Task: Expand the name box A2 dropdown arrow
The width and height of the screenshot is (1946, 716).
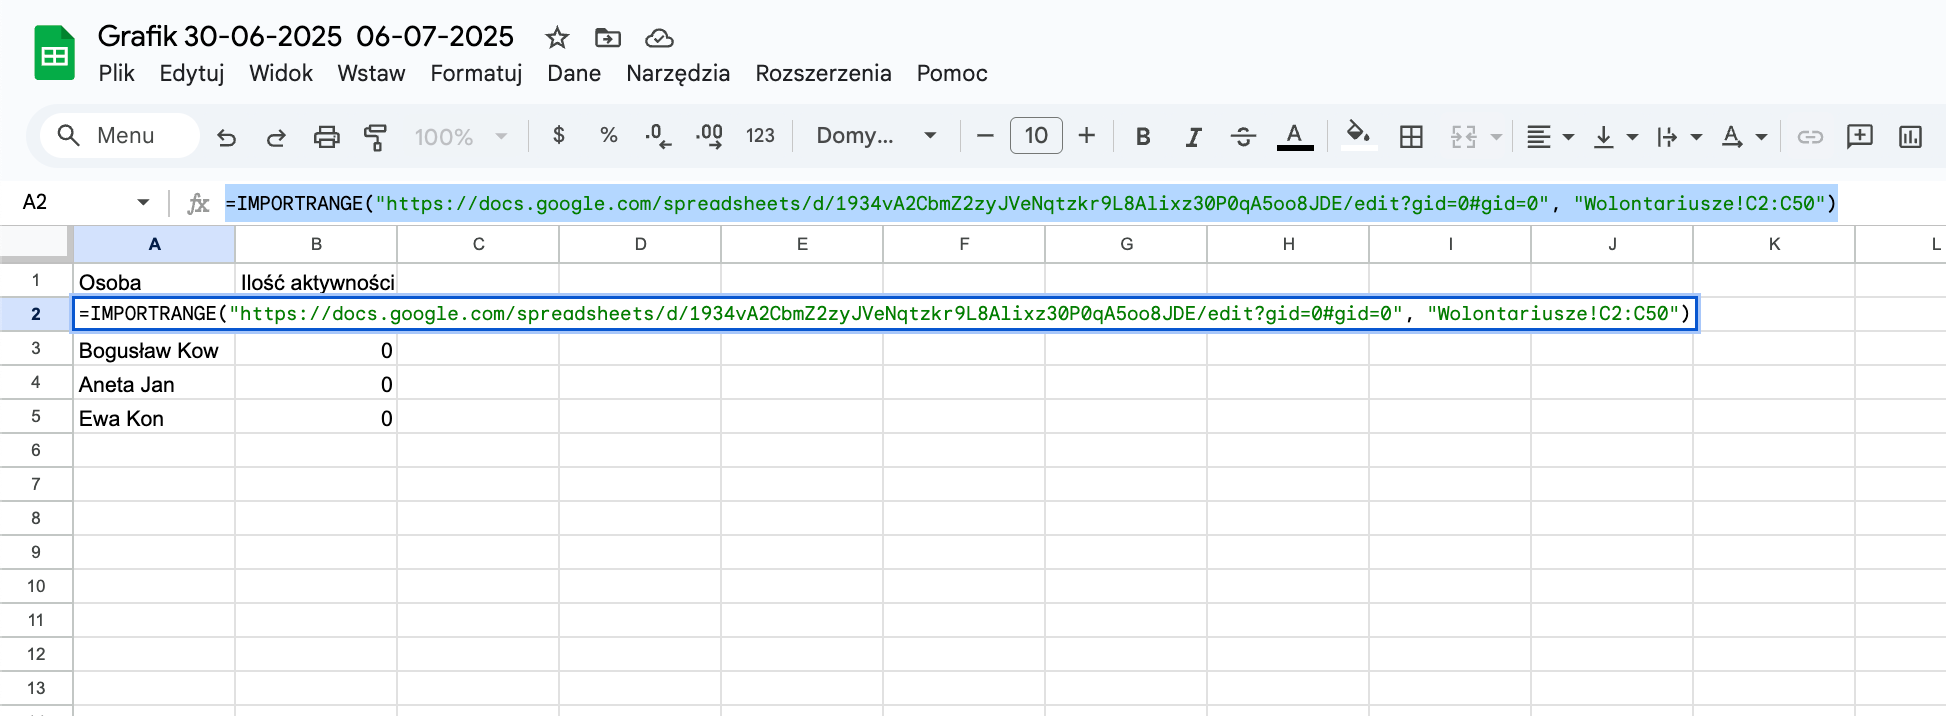Action: [x=143, y=202]
